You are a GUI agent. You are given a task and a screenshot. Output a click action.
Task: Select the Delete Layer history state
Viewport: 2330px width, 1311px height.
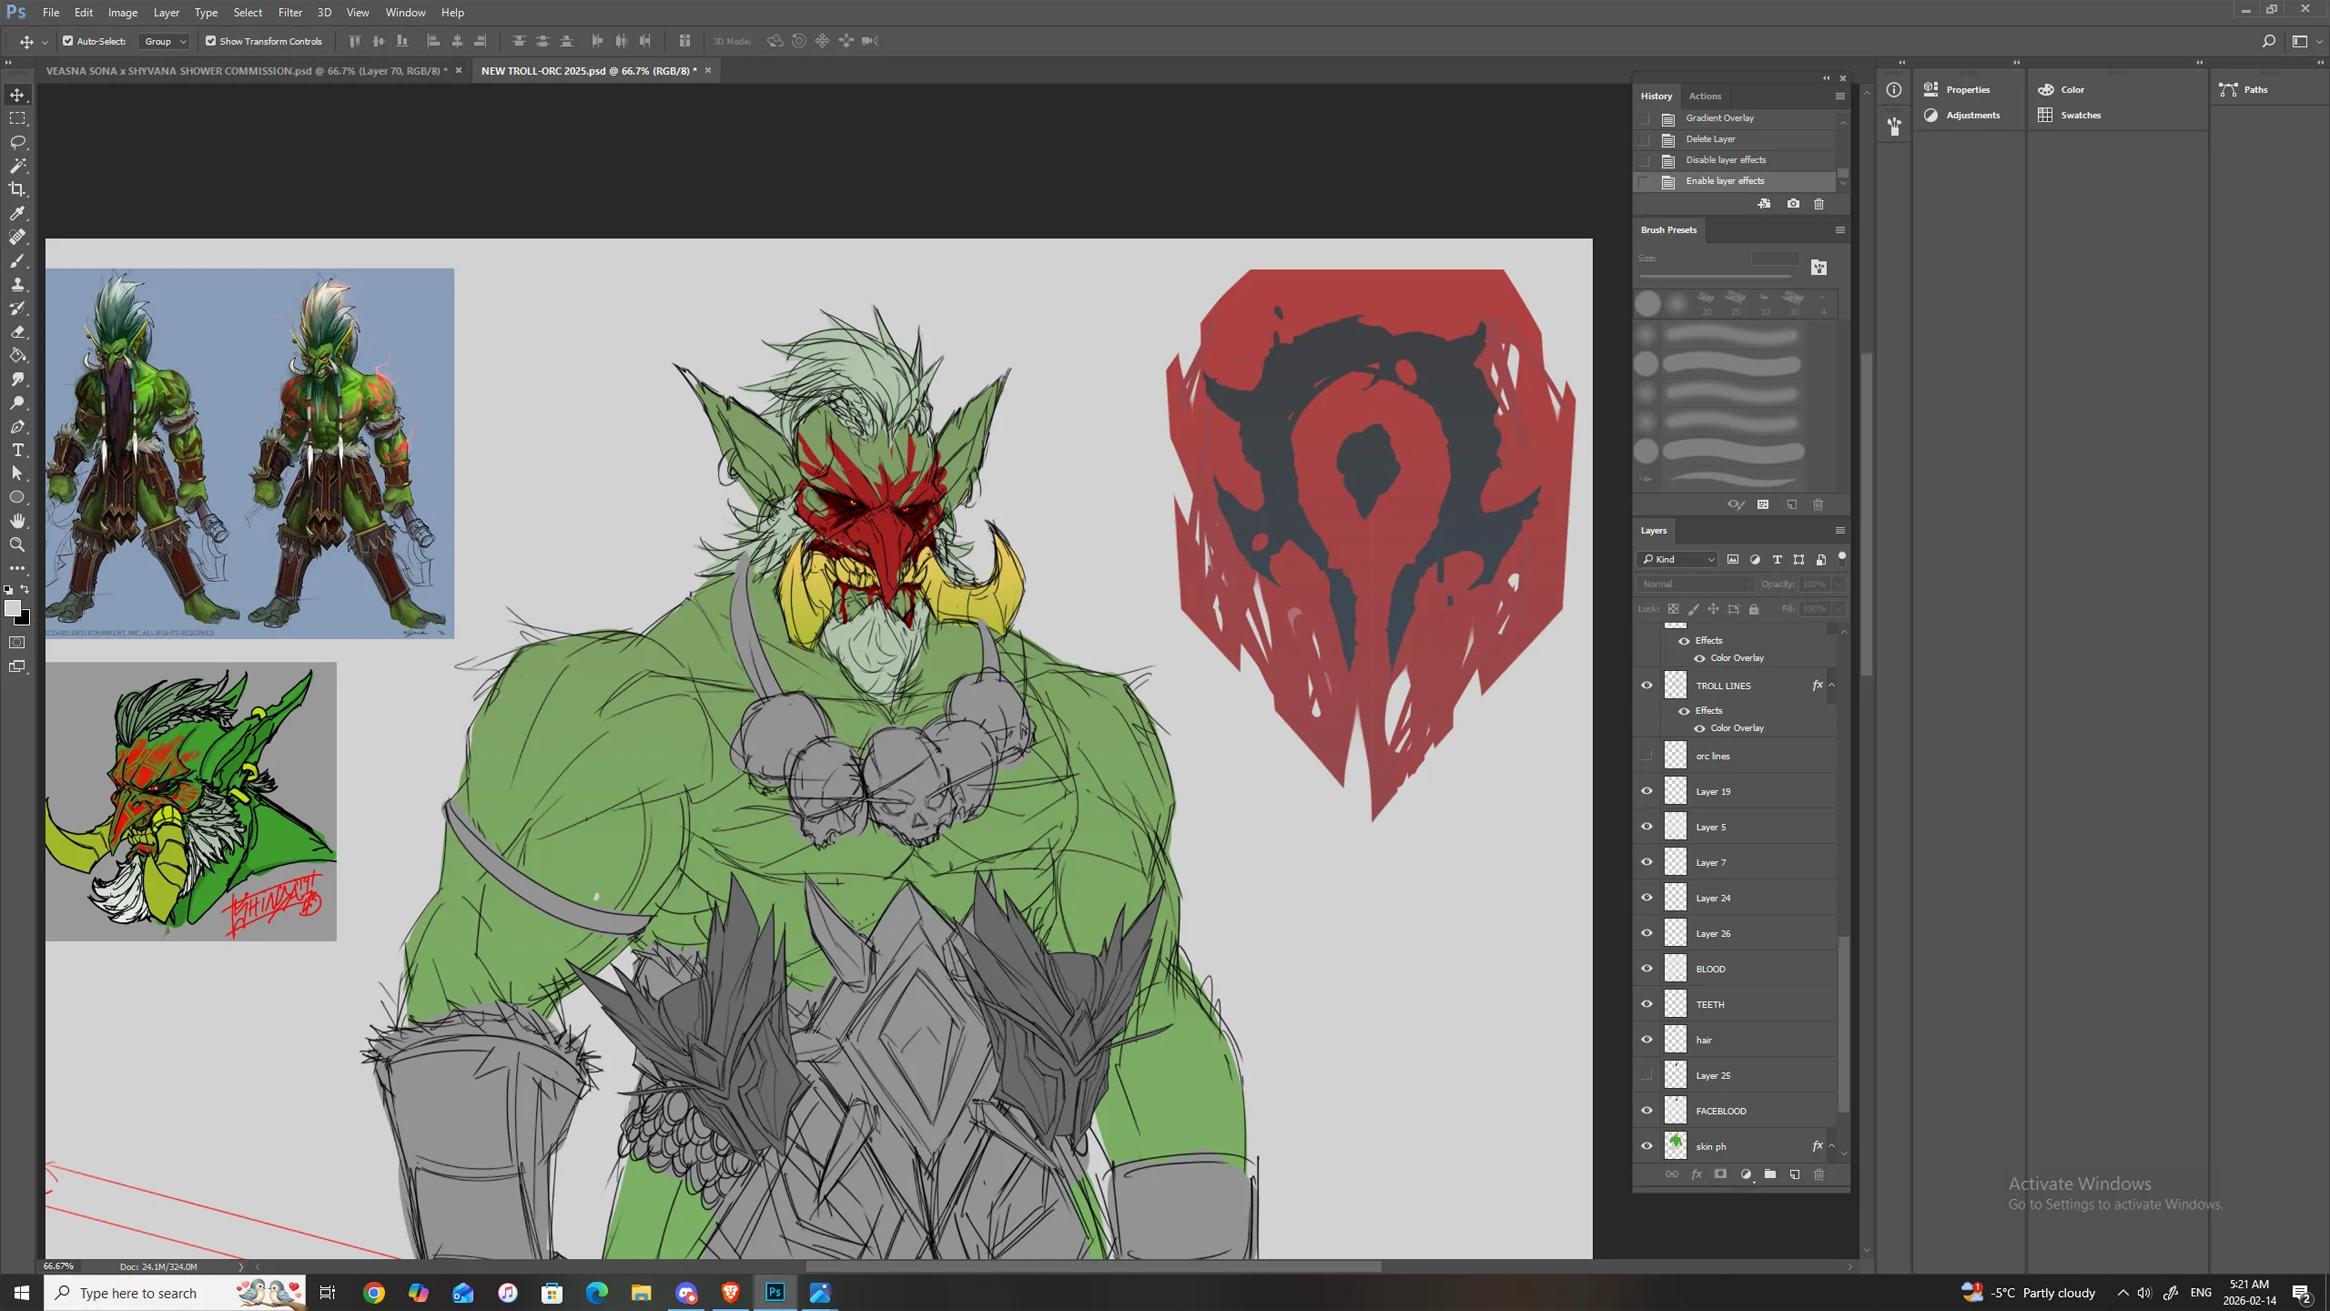pos(1710,139)
